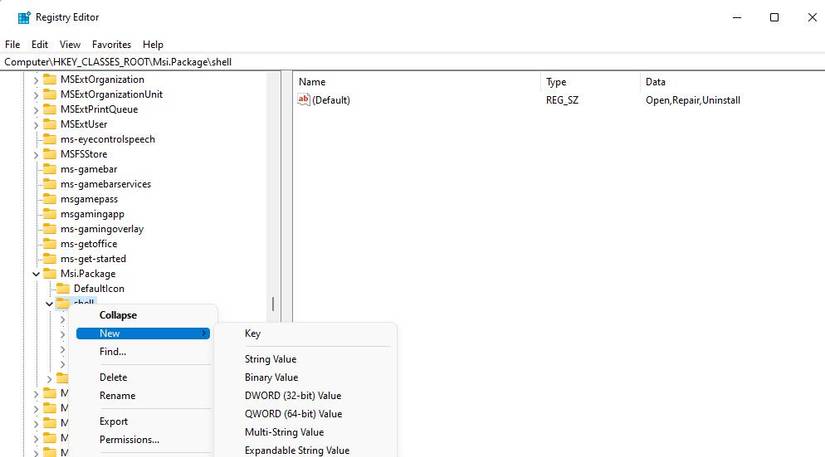Screen dimensions: 825x457
Task: Select String Value from the New submenu
Action: click(x=270, y=359)
